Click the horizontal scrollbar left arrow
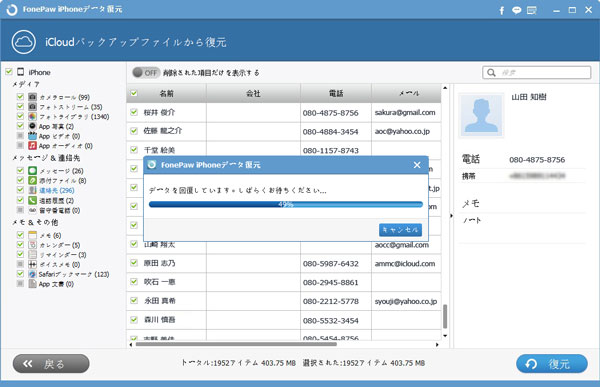600x387 pixels. pyautogui.click(x=131, y=345)
